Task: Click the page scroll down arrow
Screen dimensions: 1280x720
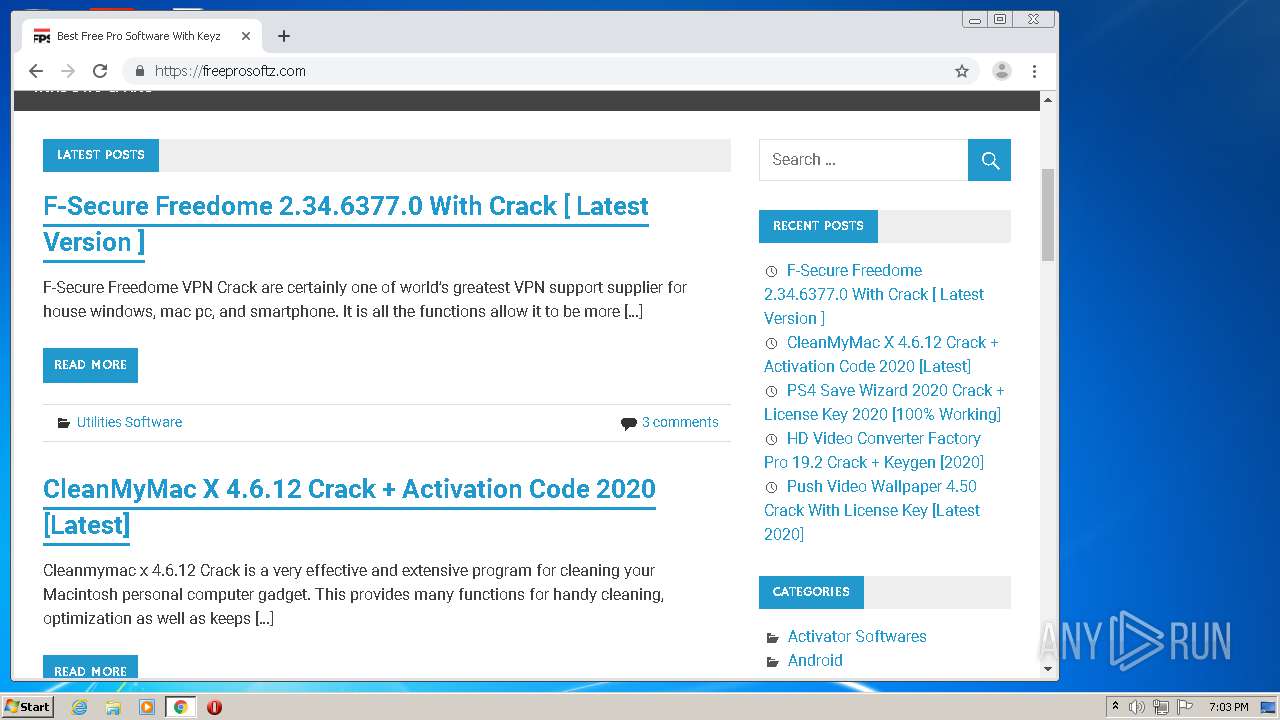Action: (x=1048, y=668)
